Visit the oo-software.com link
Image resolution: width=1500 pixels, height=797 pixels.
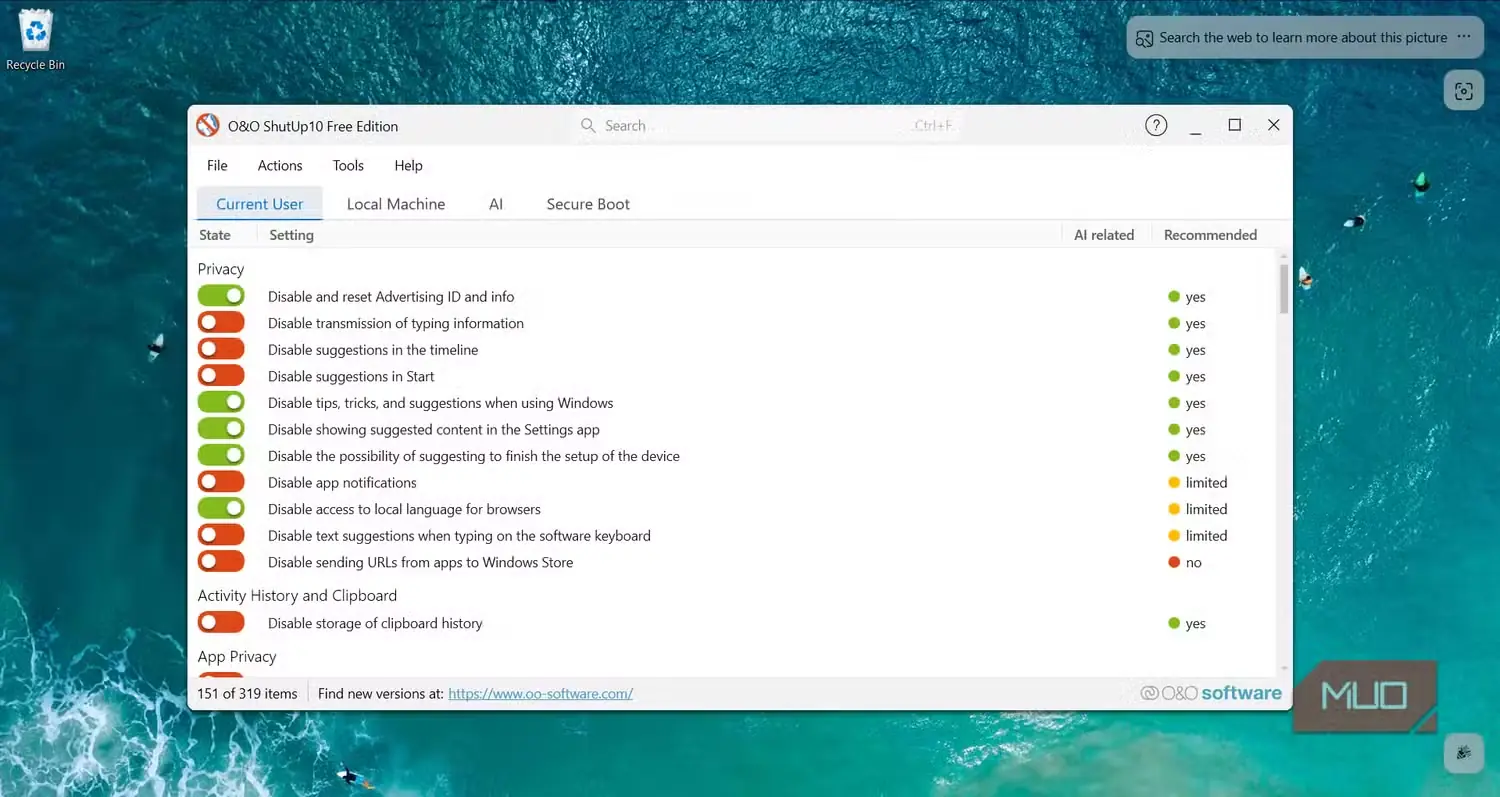point(540,693)
